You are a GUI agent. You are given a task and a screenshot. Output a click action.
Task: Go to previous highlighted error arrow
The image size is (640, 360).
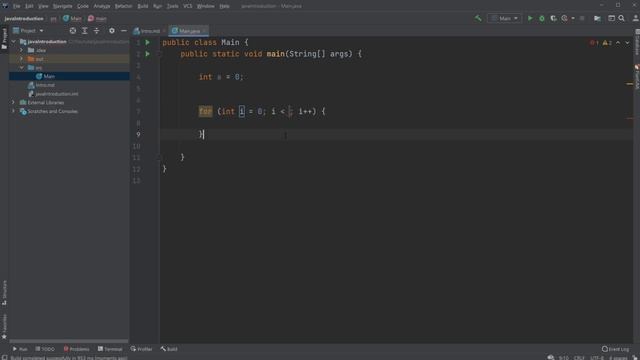click(x=618, y=42)
